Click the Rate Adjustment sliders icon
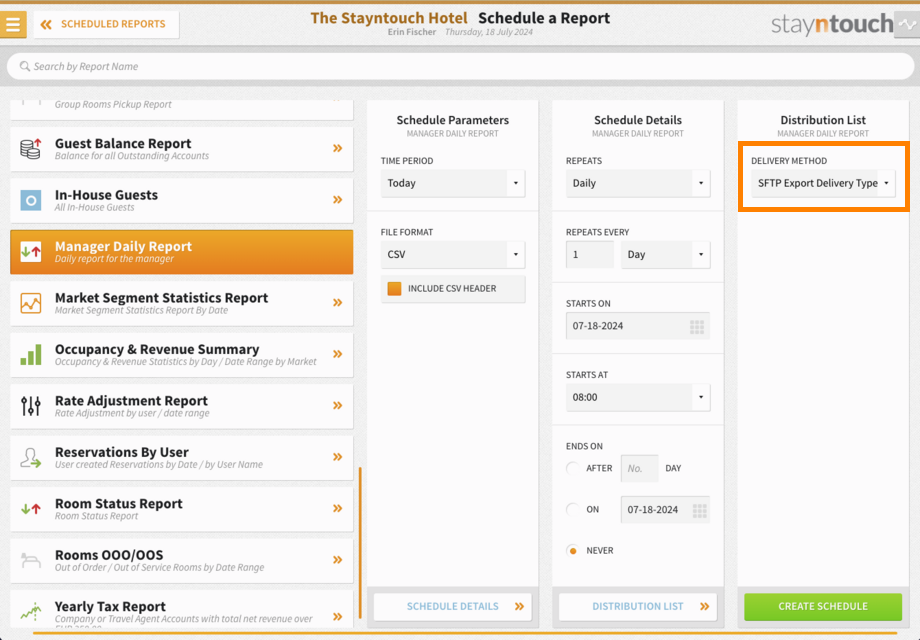The image size is (920, 640). (x=31, y=406)
